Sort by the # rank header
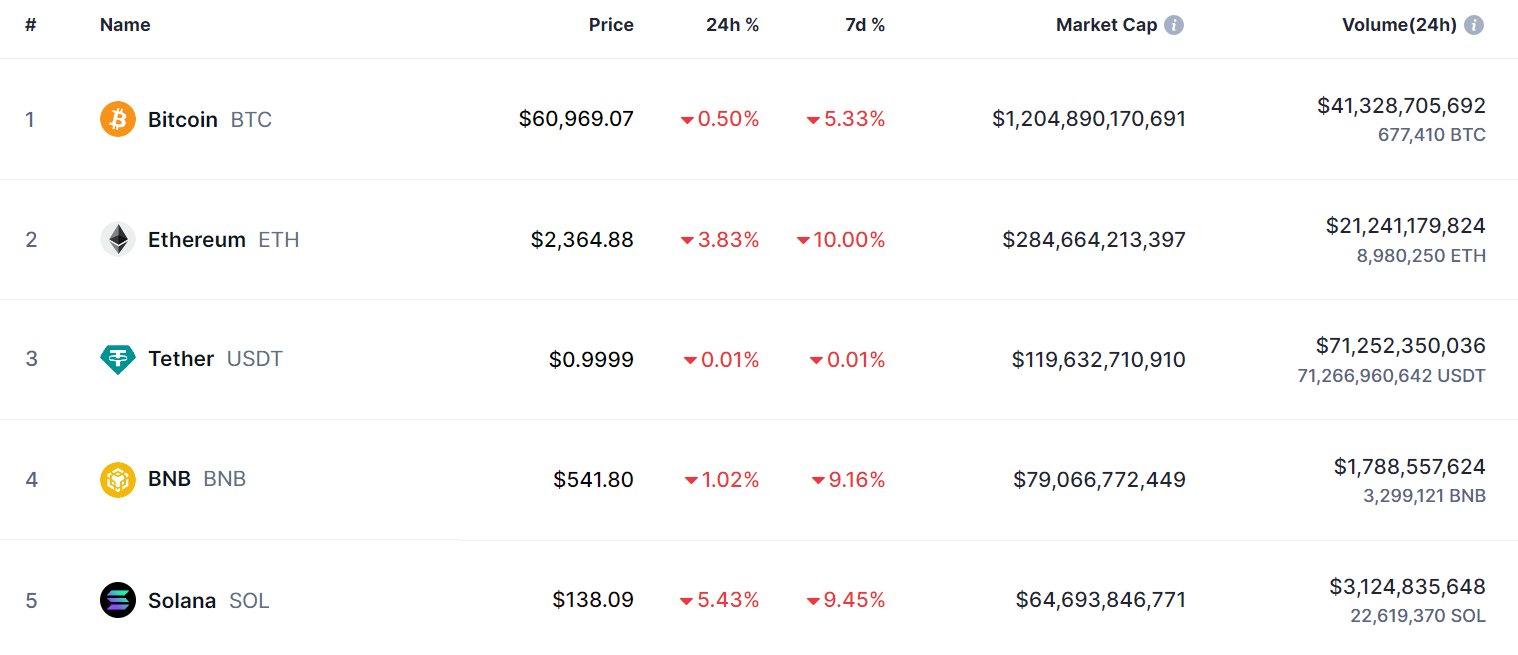Screen dimensions: 1518x655 pyautogui.click(x=31, y=25)
